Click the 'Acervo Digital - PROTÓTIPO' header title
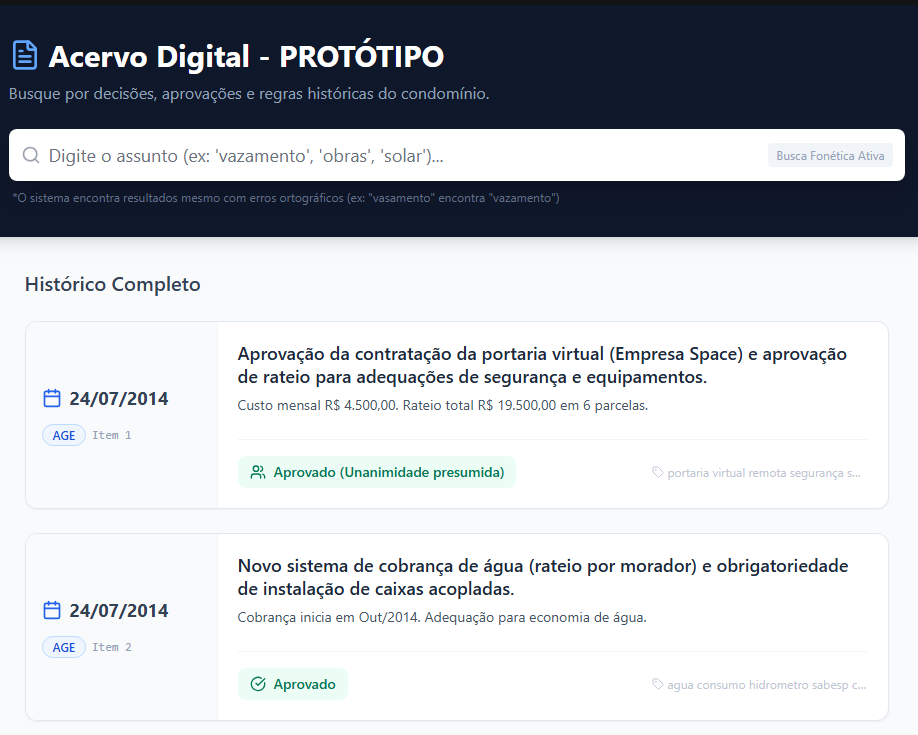918x735 pixels. tap(246, 57)
